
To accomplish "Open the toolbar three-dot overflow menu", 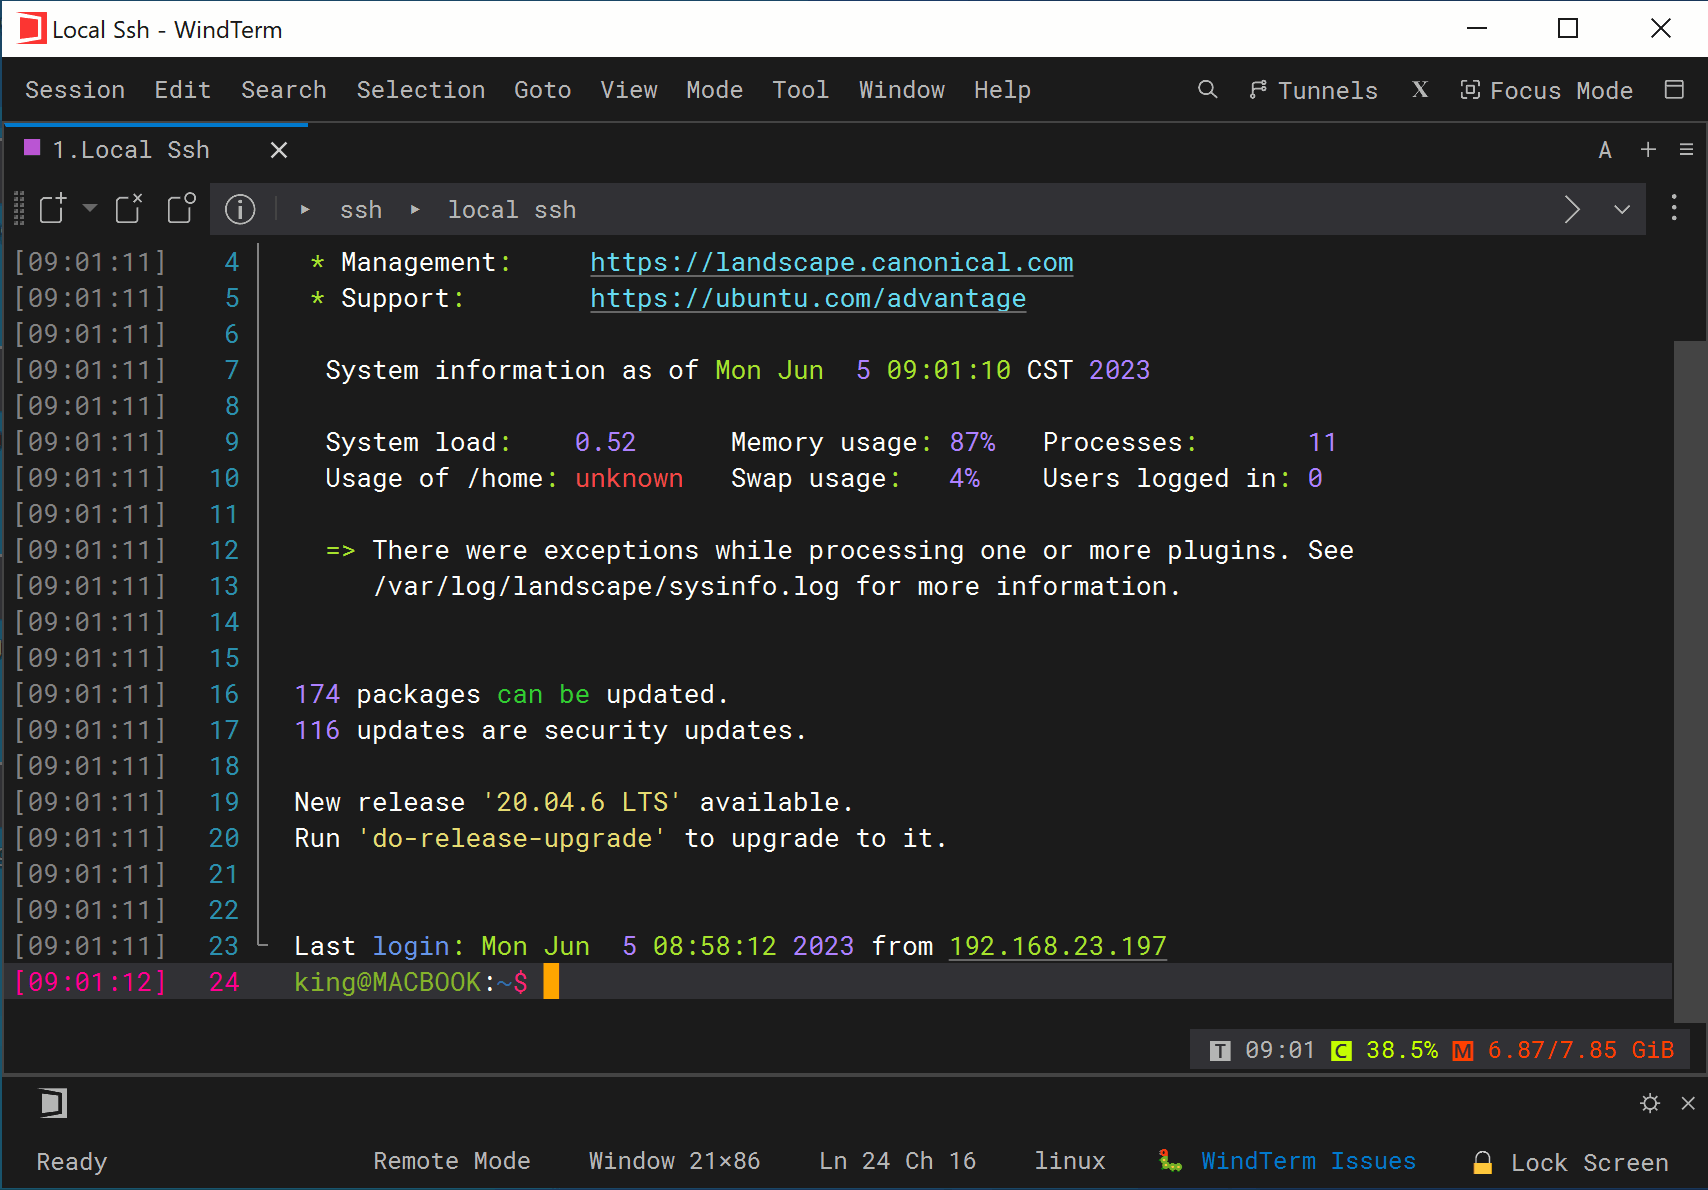I will 1674,208.
